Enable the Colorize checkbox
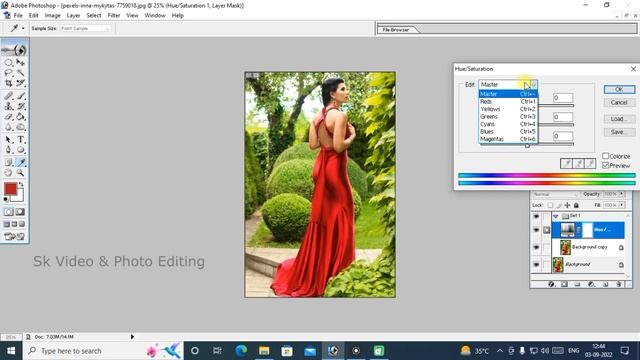Screen dimensions: 640x360 point(606,156)
